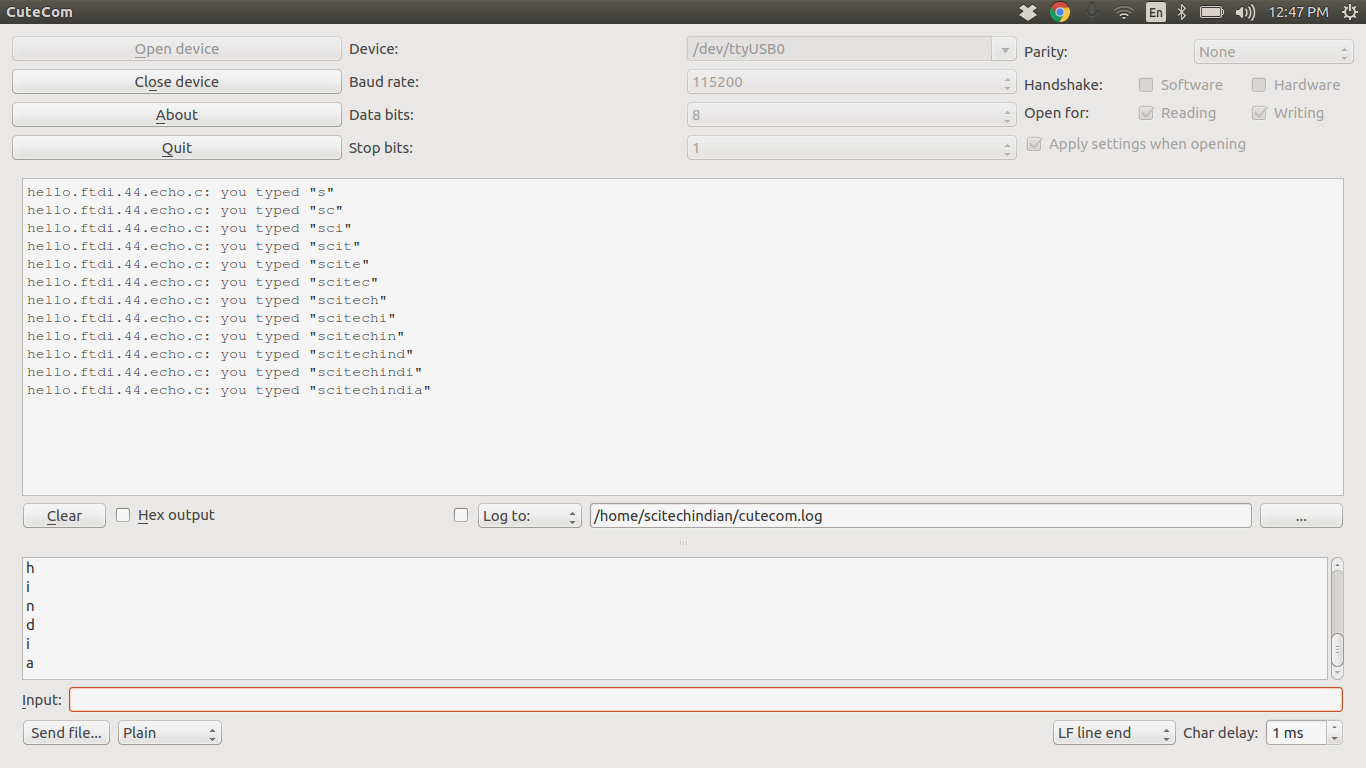This screenshot has height=768, width=1366.
Task: Tick the logging checkbox beside Log to
Action: [461, 515]
